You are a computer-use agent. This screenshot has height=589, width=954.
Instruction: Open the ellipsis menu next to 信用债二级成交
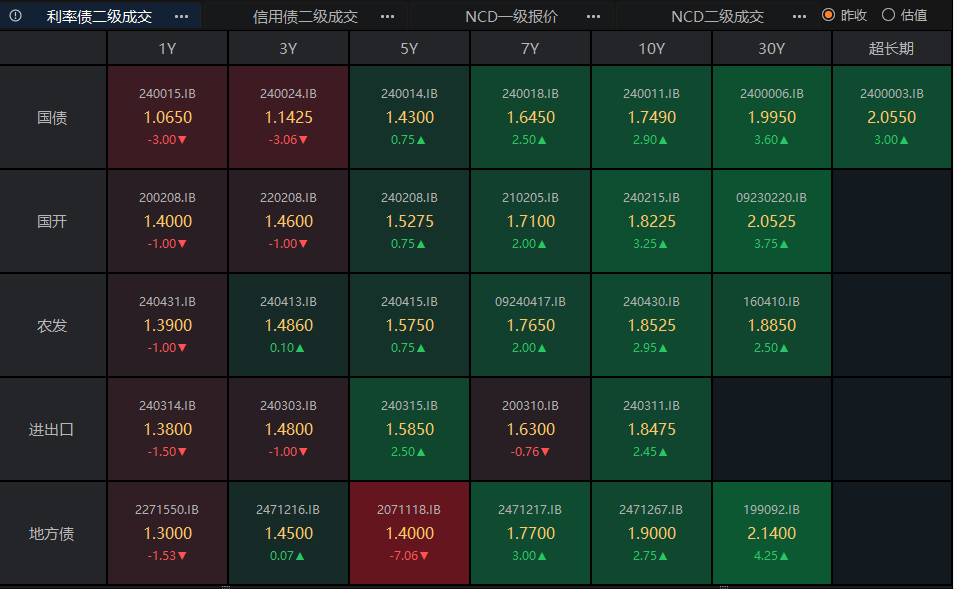[x=387, y=16]
